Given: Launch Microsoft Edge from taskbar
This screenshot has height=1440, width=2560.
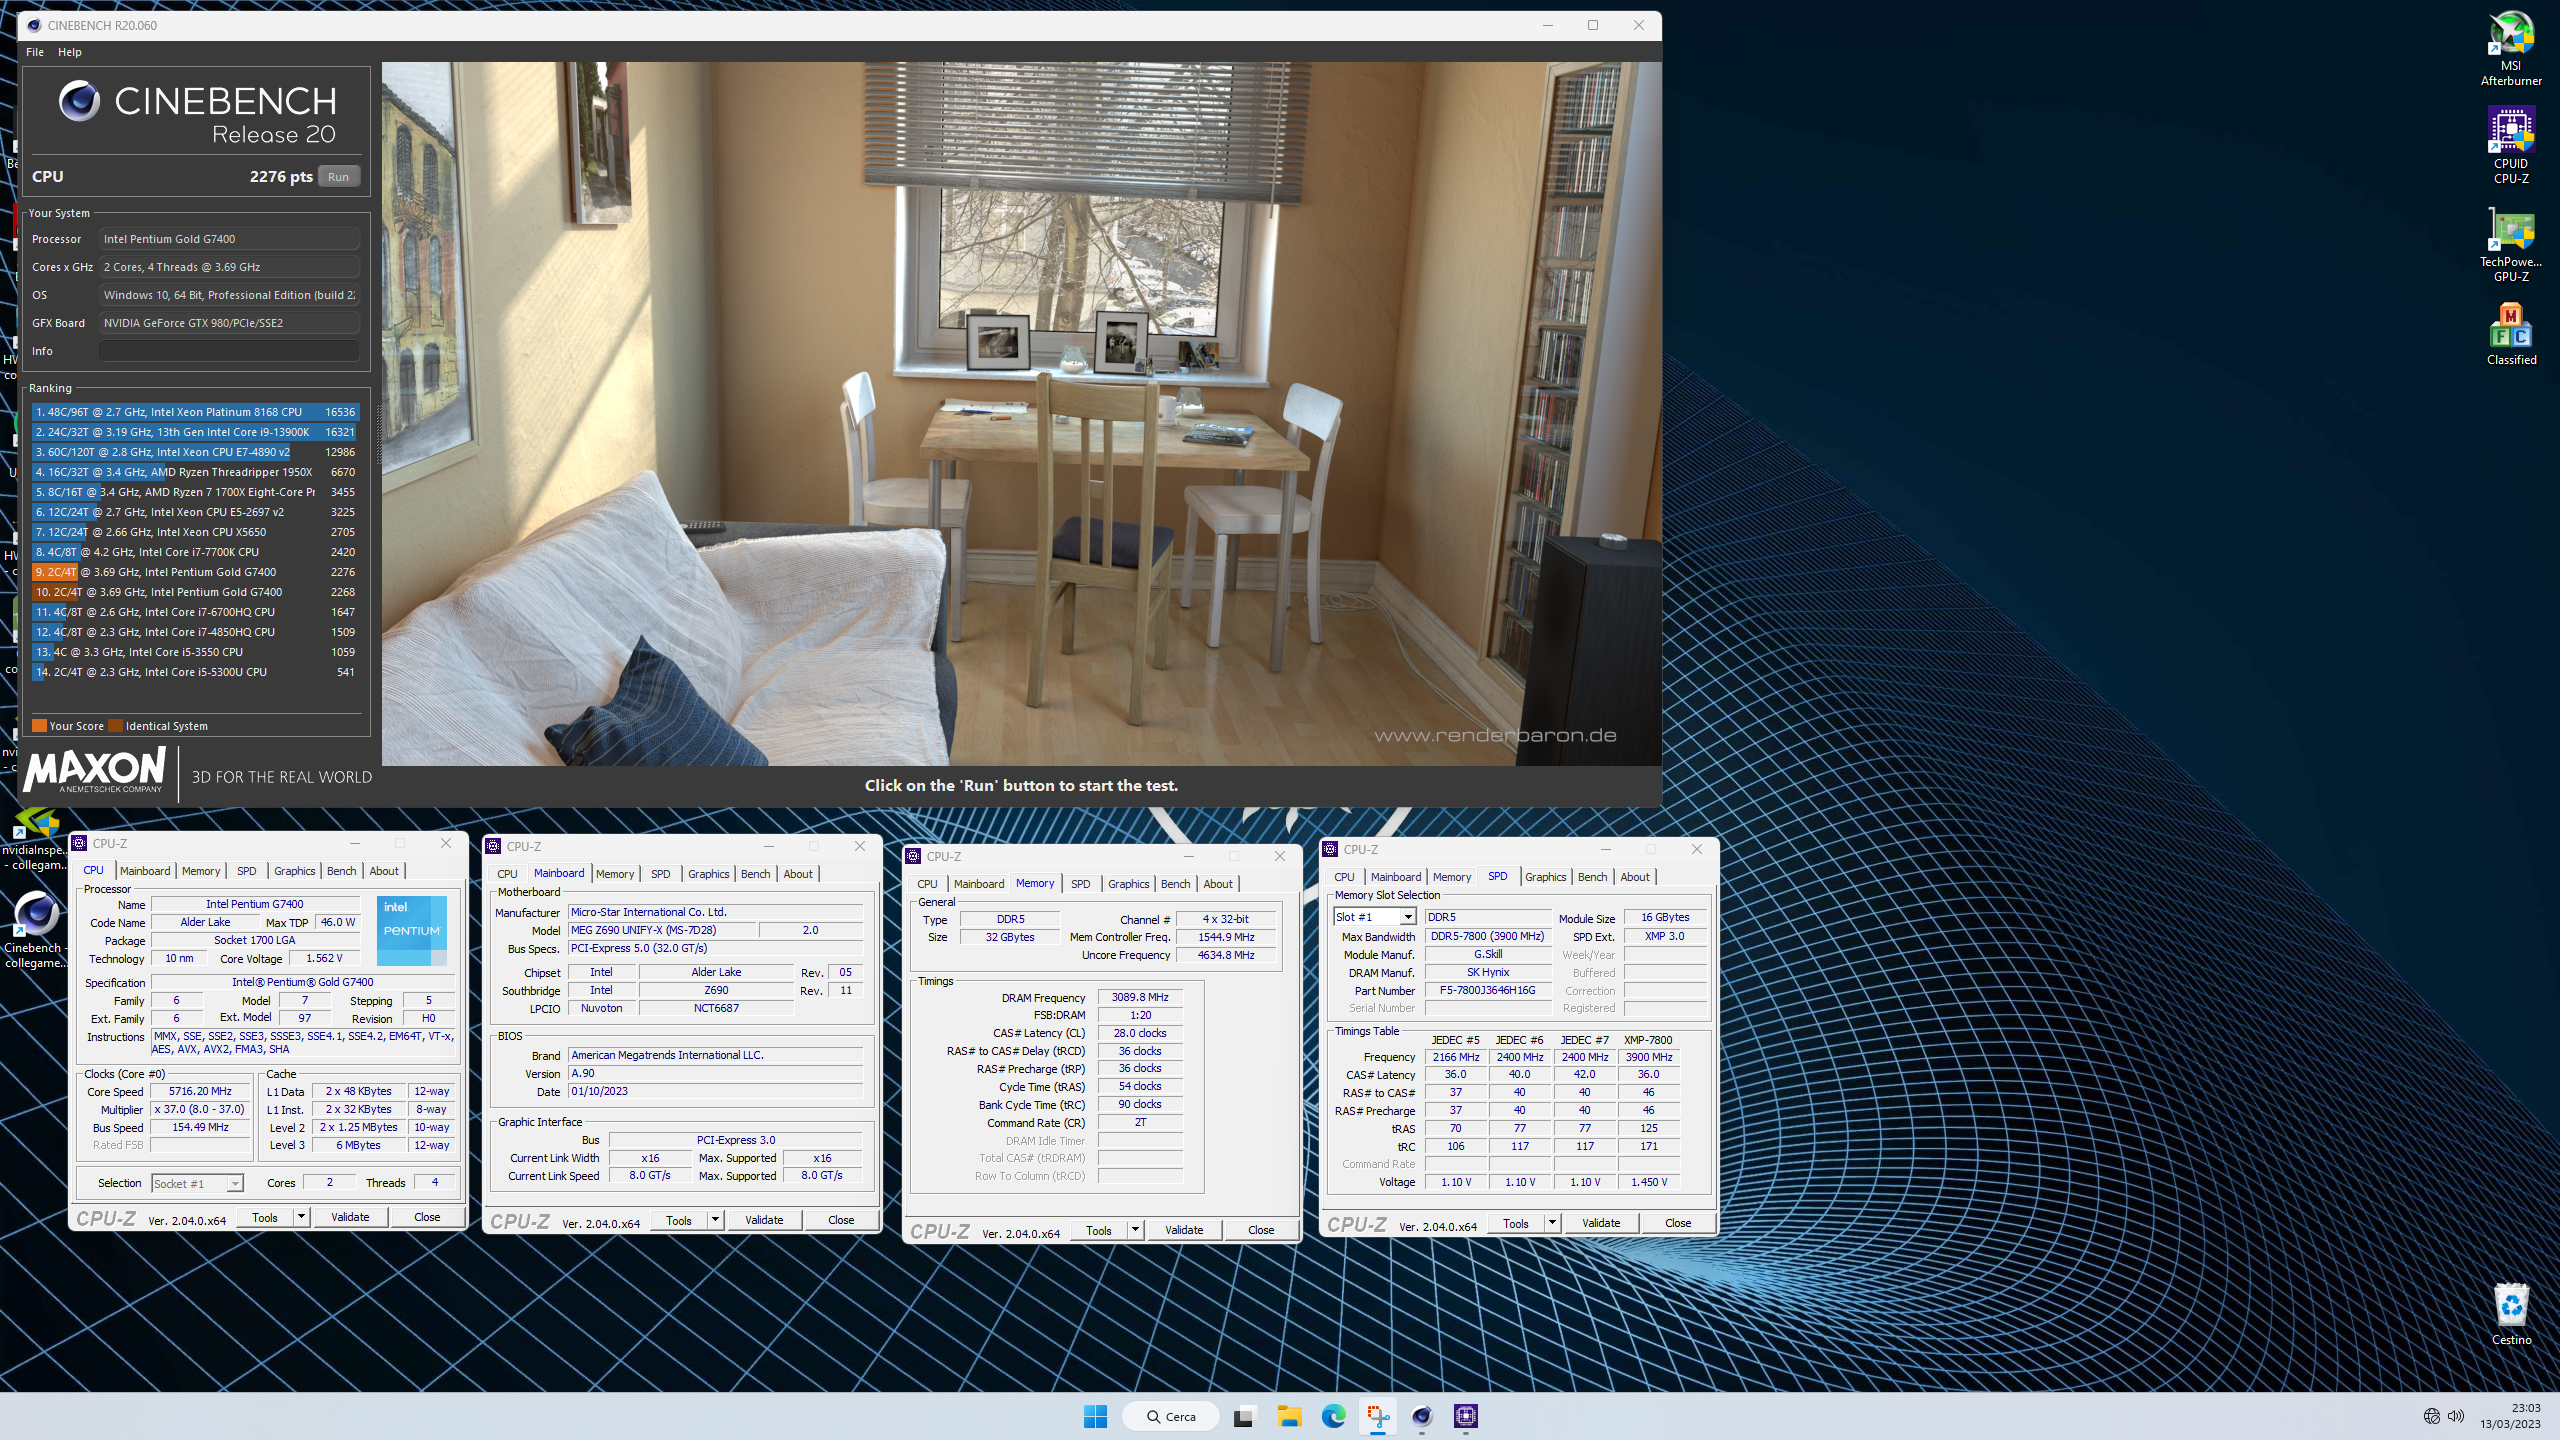Looking at the screenshot, I should point(1333,1416).
